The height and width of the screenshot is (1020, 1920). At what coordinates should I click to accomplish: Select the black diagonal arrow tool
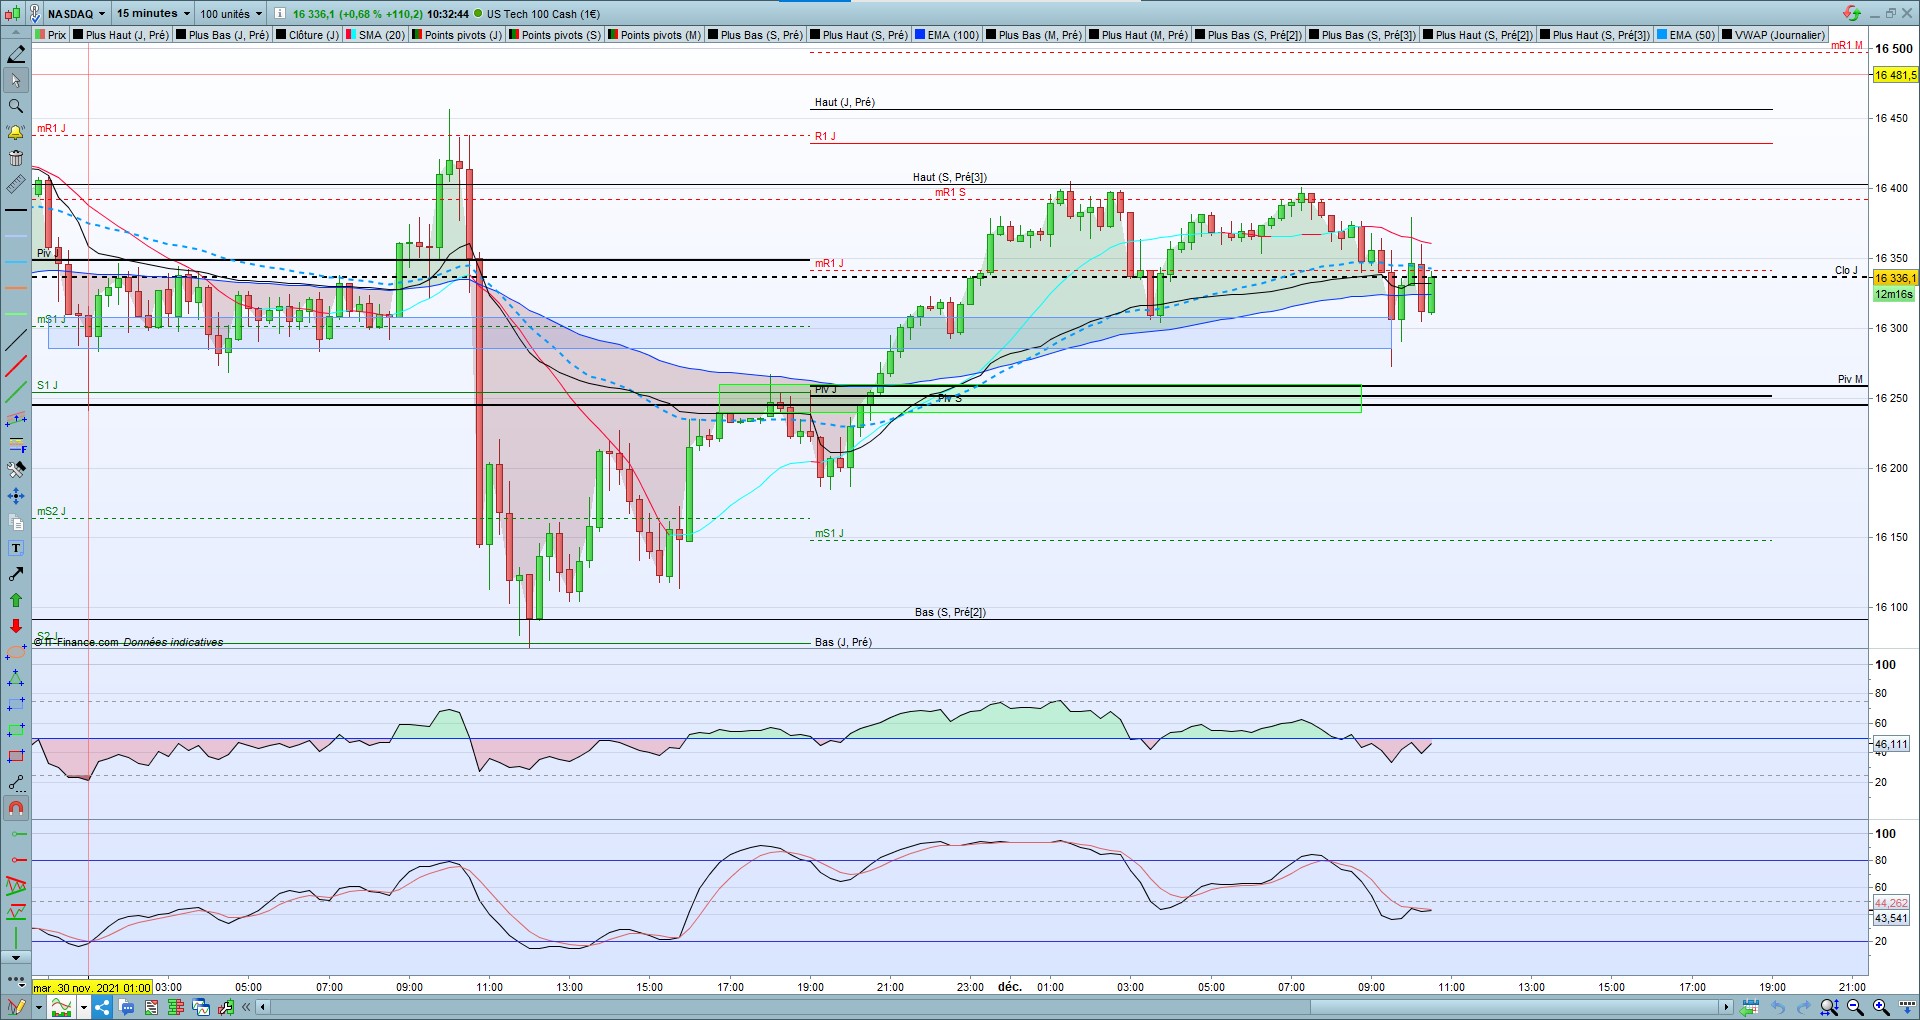[16, 574]
